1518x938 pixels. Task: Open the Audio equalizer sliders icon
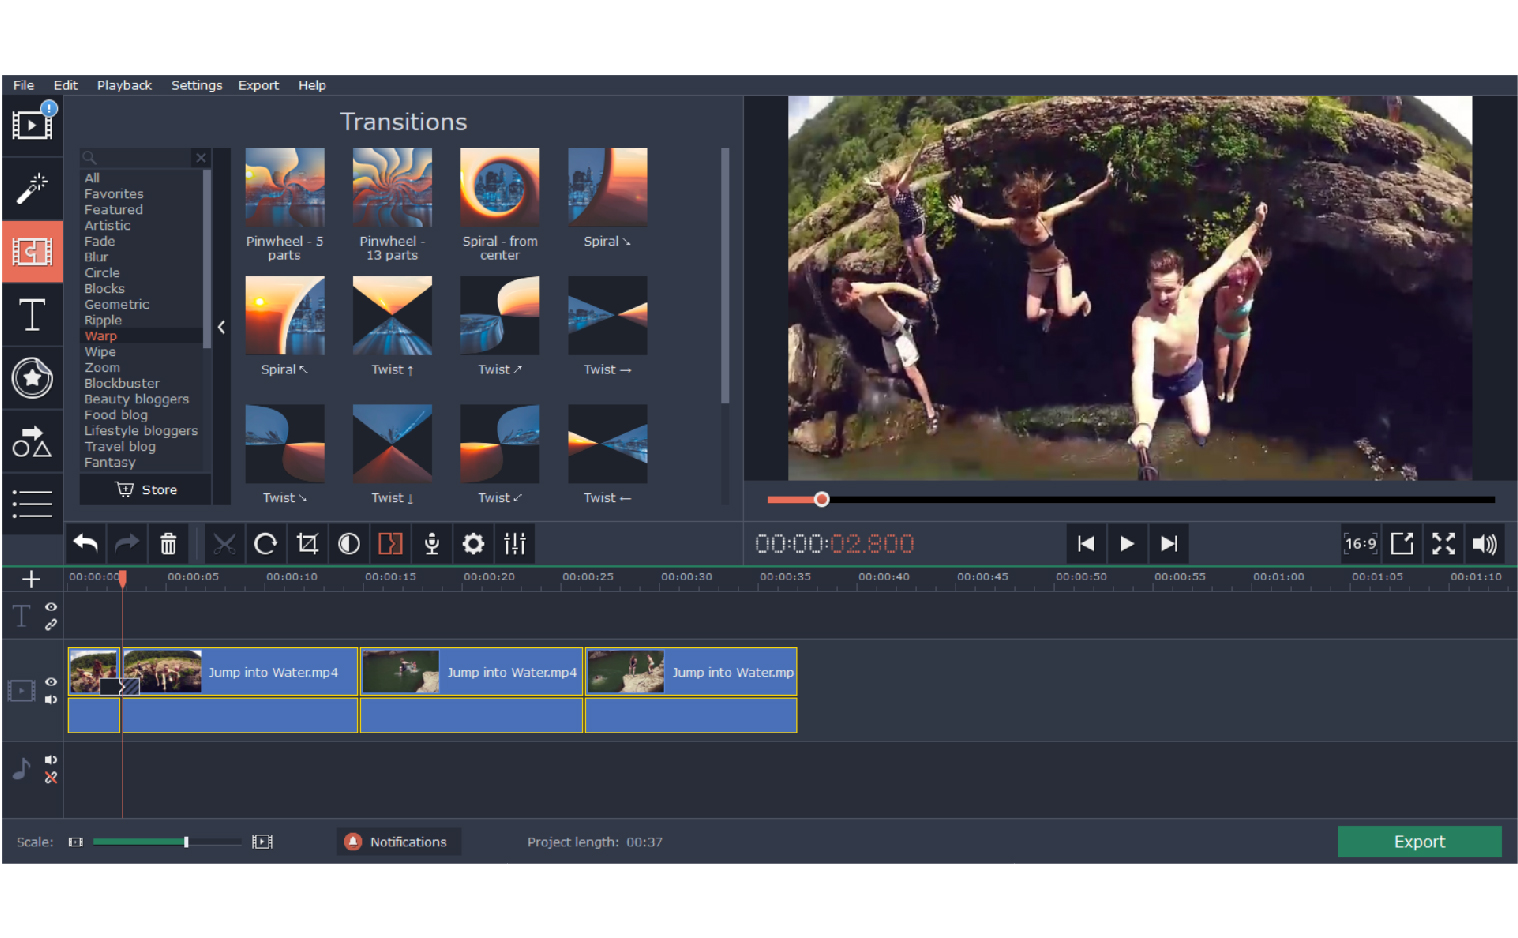[515, 543]
